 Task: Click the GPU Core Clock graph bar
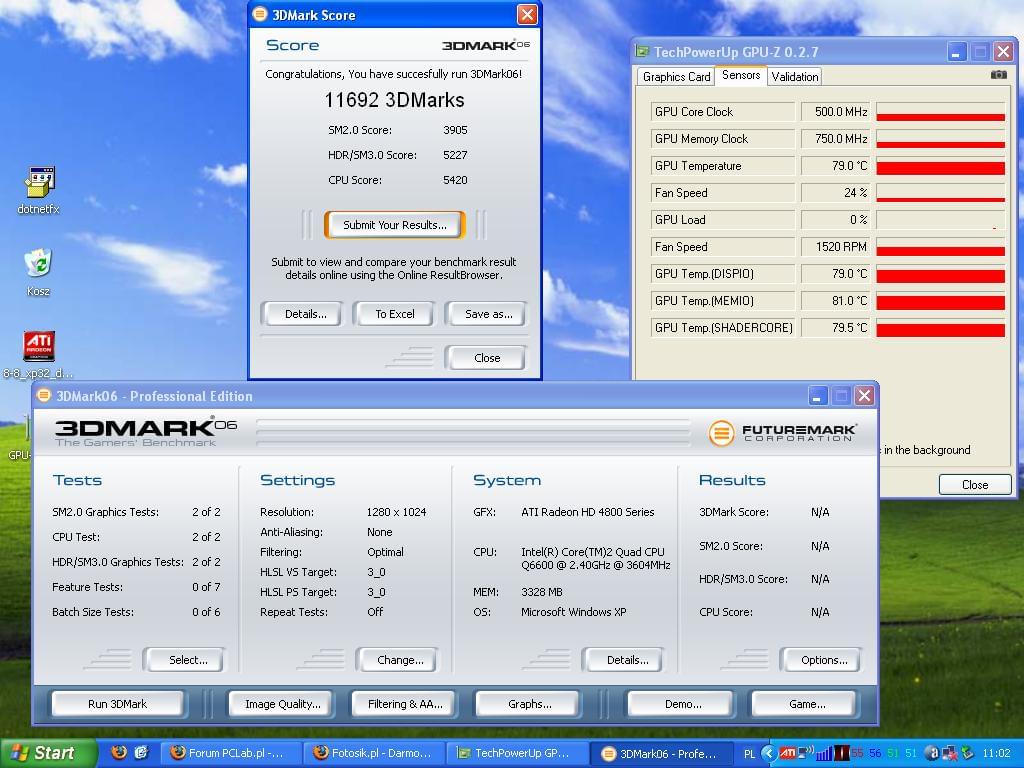click(x=940, y=112)
